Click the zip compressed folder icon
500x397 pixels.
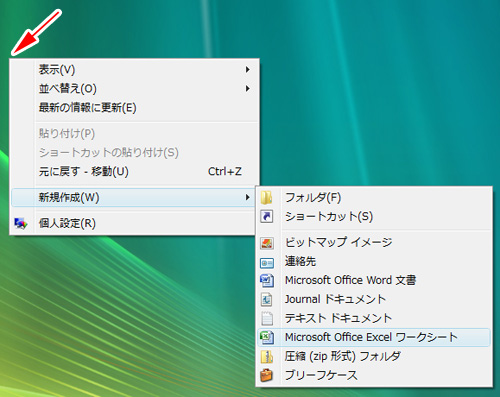point(267,357)
